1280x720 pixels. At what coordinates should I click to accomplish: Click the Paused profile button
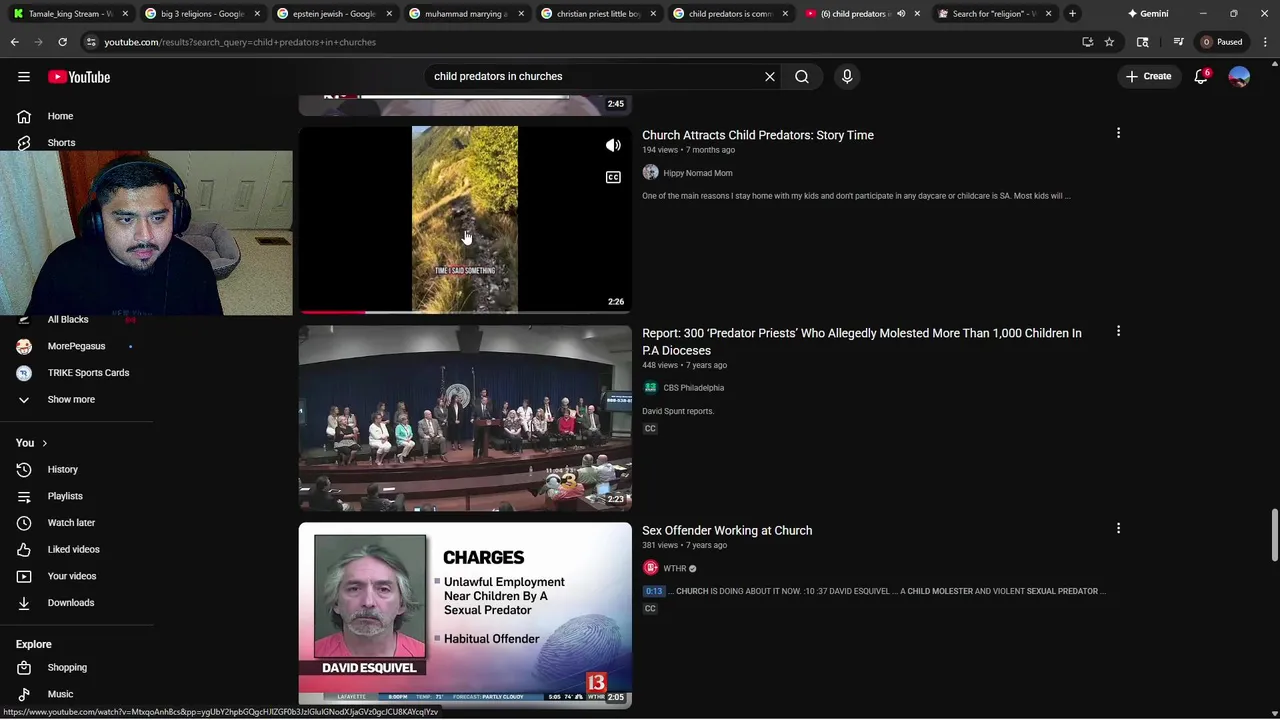click(1222, 42)
